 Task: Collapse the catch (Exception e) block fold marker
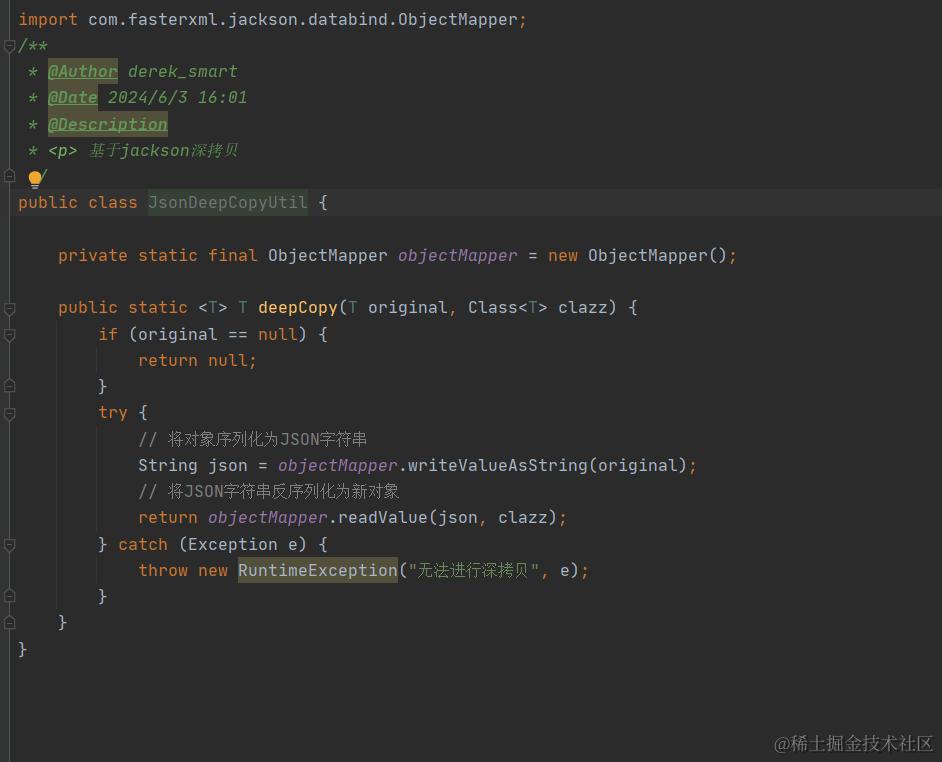point(9,545)
